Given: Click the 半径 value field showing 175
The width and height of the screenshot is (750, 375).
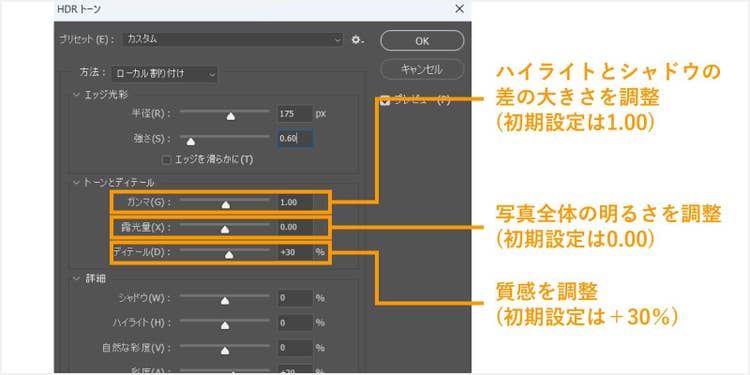Looking at the screenshot, I should pos(295,114).
